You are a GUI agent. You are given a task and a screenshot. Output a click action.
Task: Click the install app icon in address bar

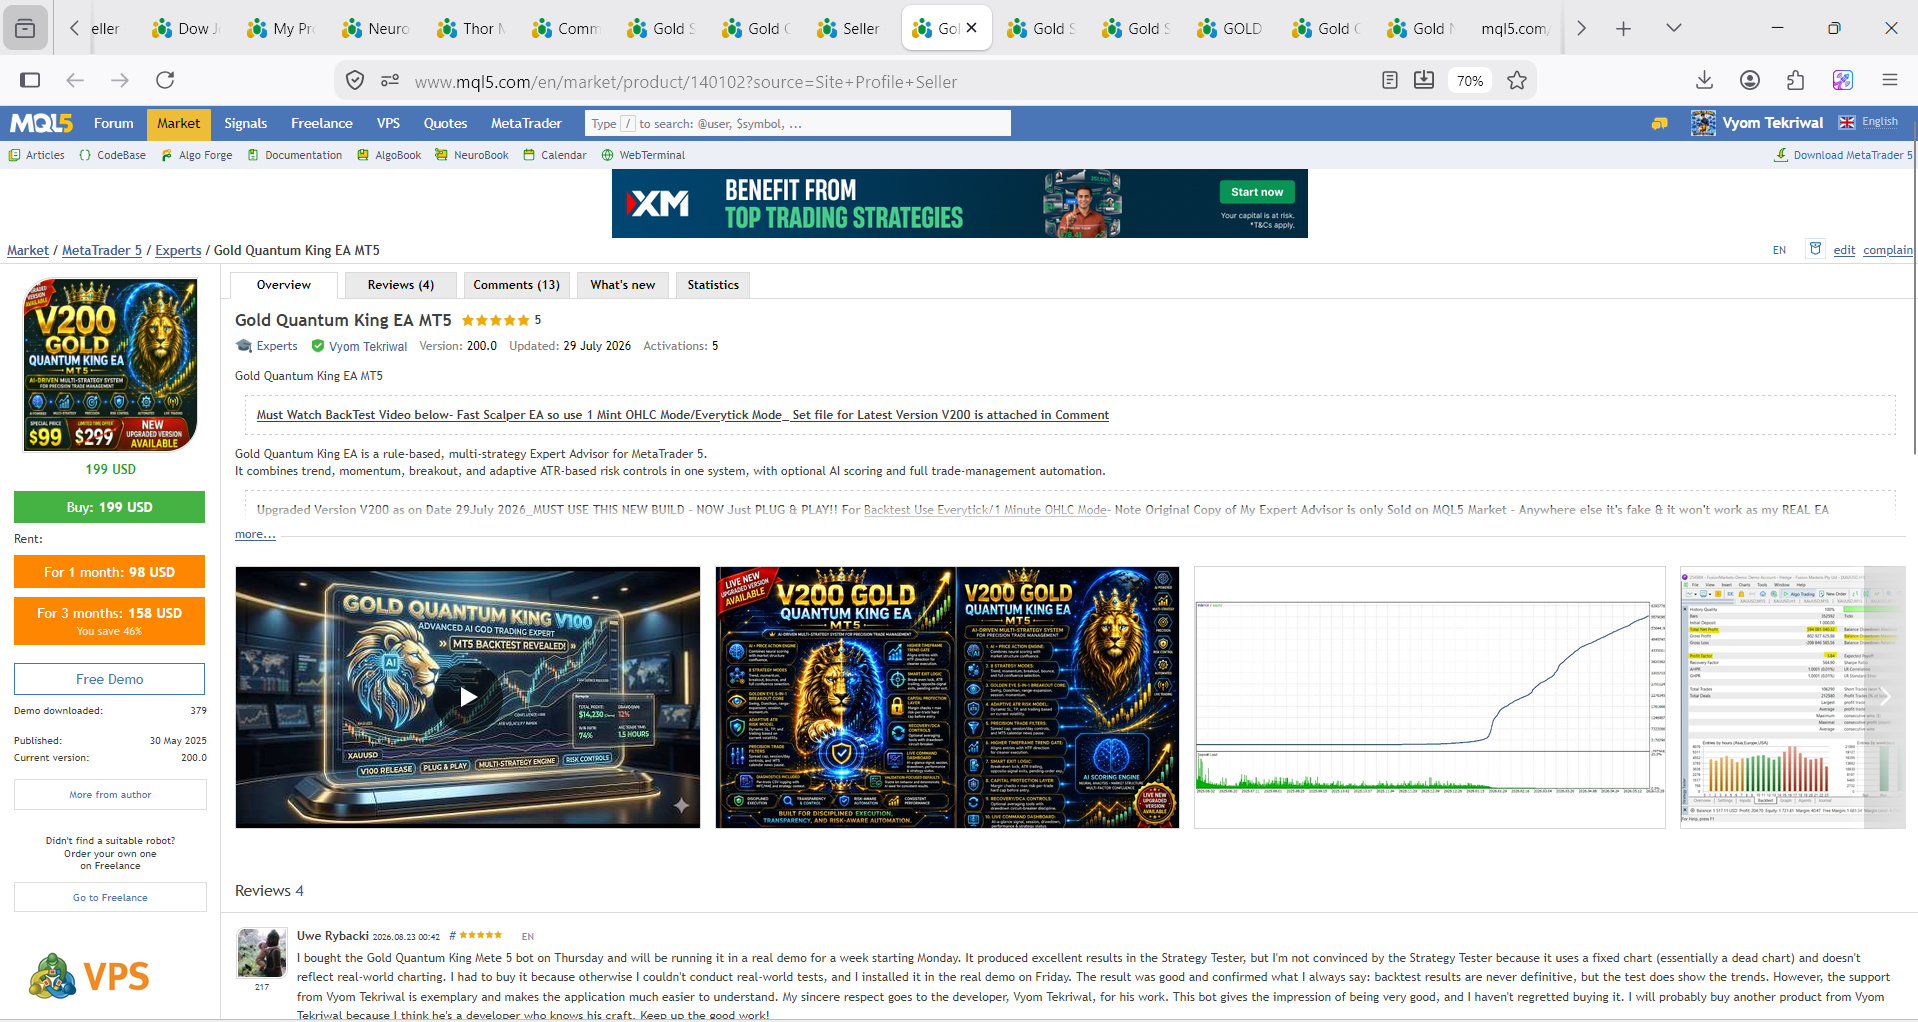(x=1424, y=80)
